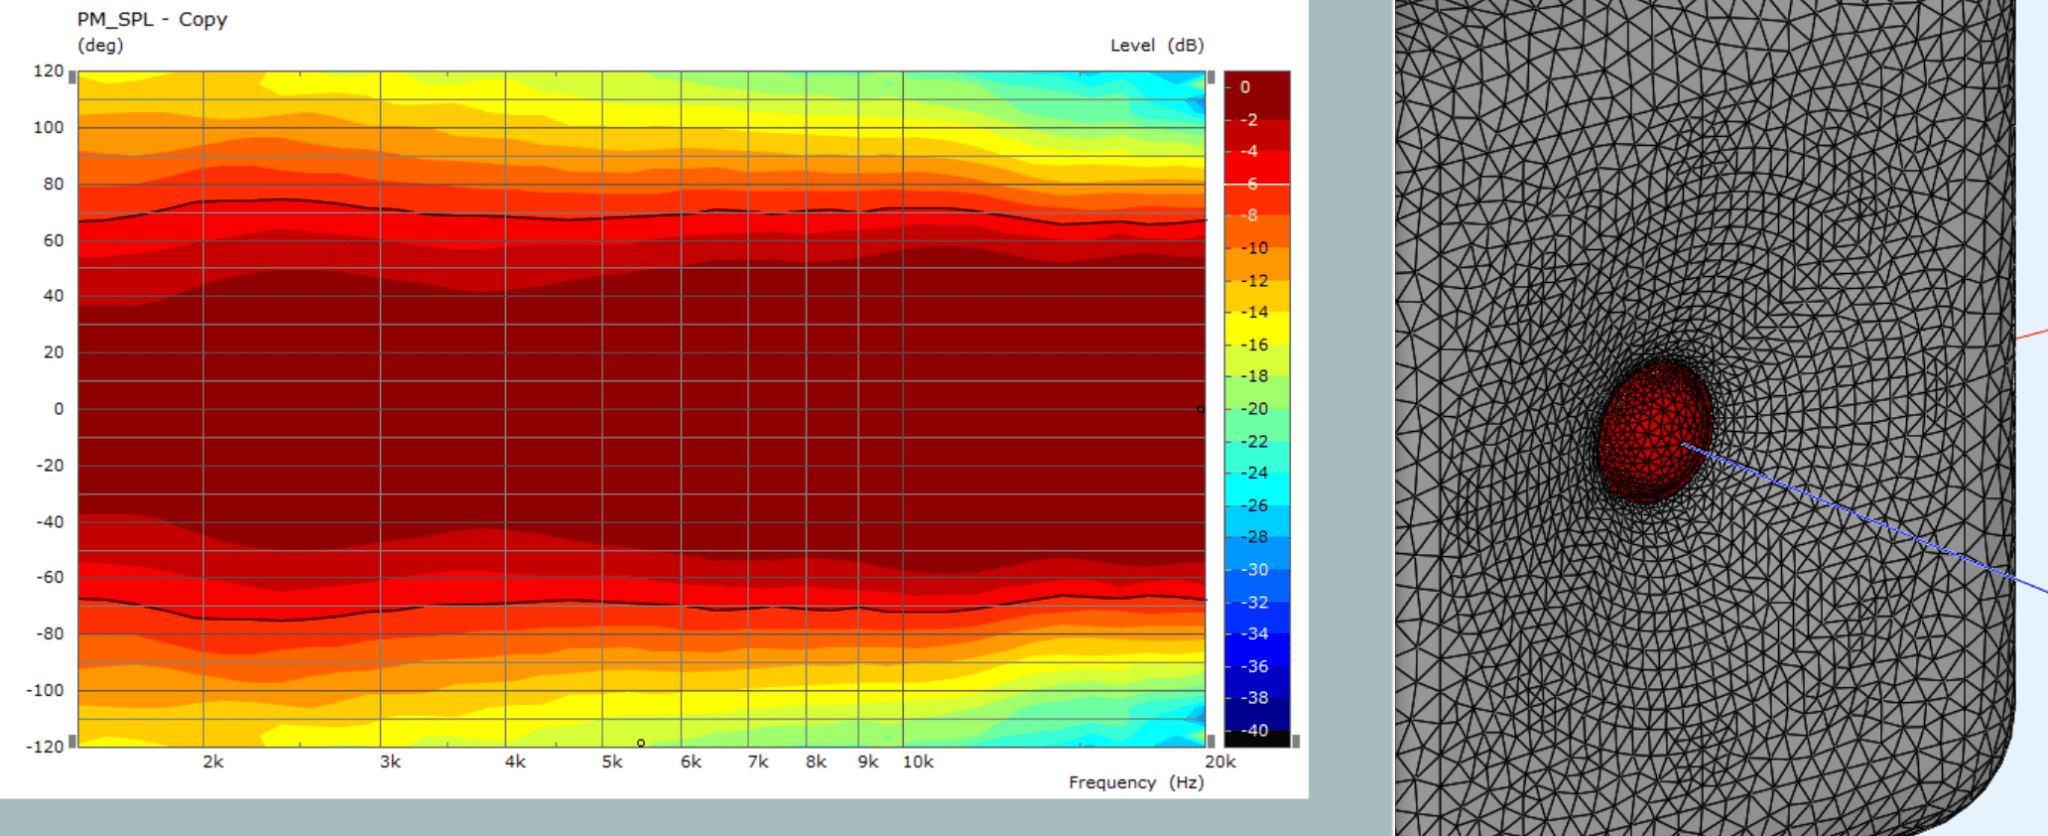
Task: Click the 20k frequency axis tick label
Action: (1220, 762)
